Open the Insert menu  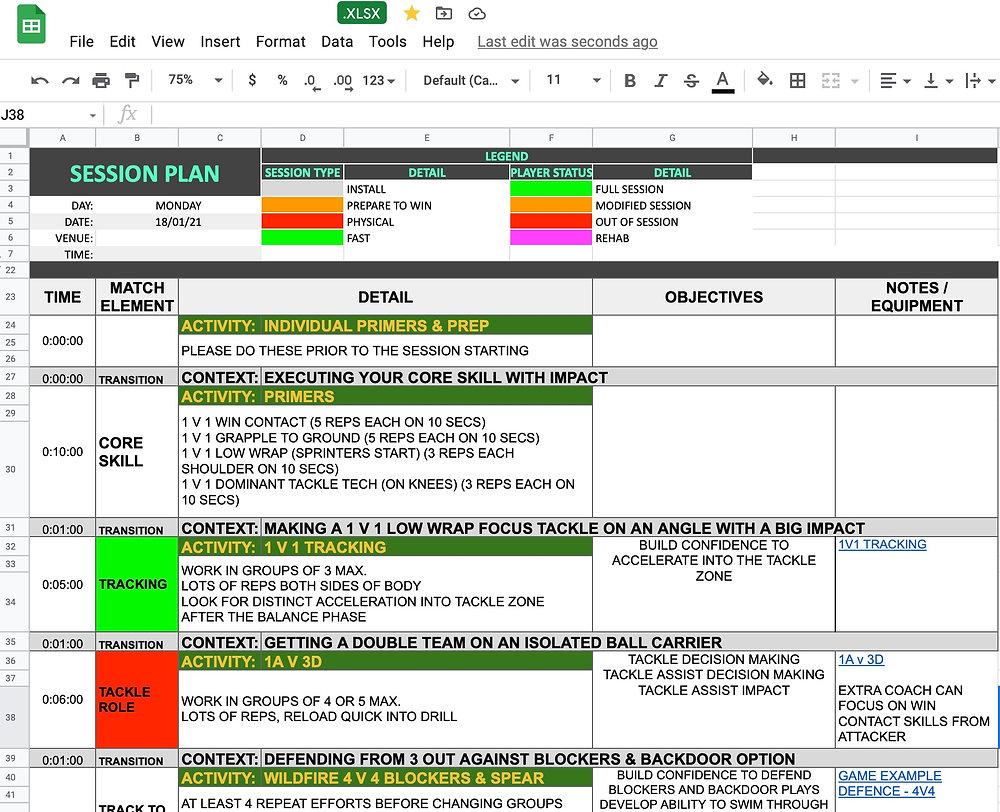[220, 41]
